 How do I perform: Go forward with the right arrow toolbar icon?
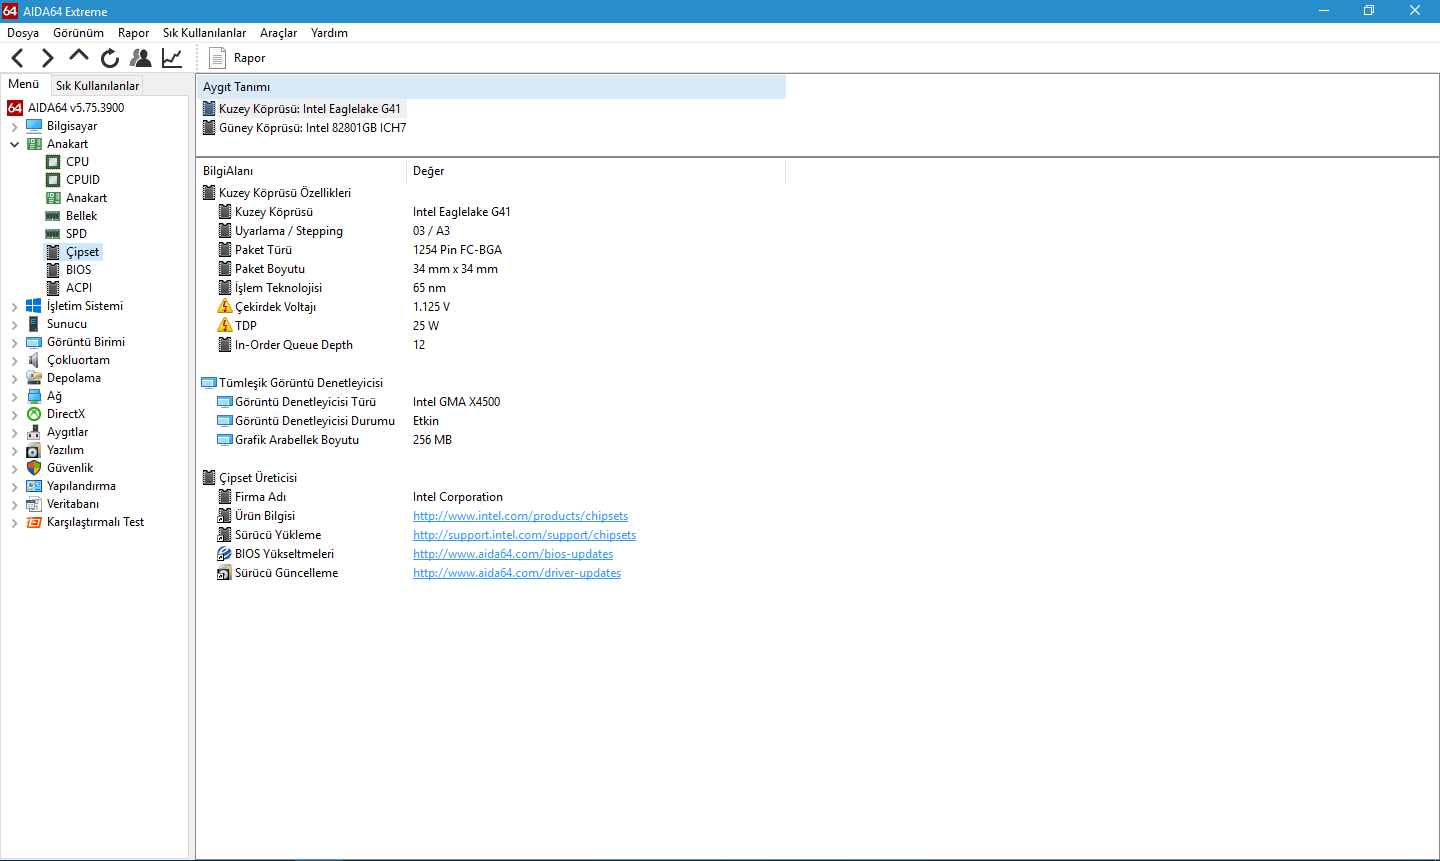[x=47, y=58]
